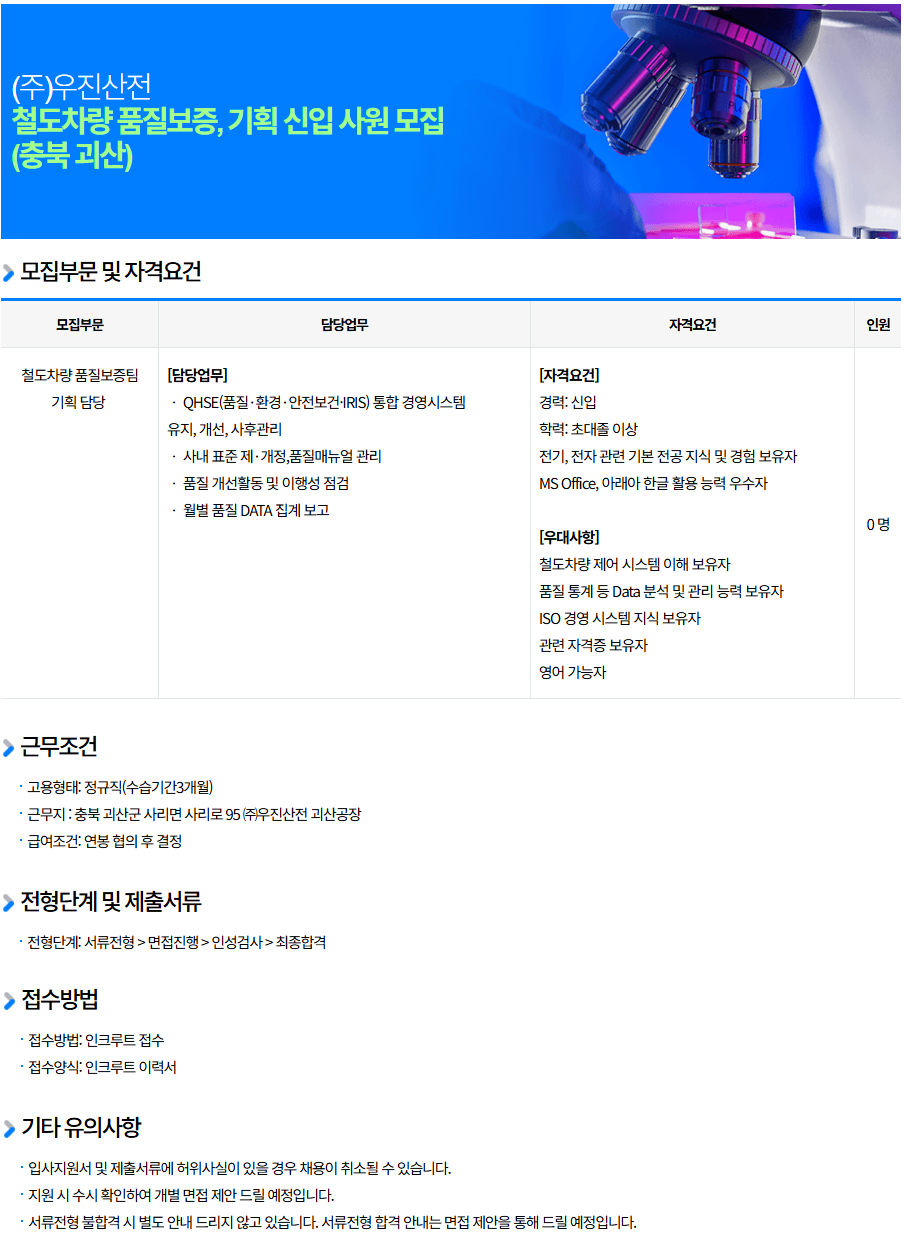
Task: Click the MS Office requirement line
Action: click(x=653, y=483)
